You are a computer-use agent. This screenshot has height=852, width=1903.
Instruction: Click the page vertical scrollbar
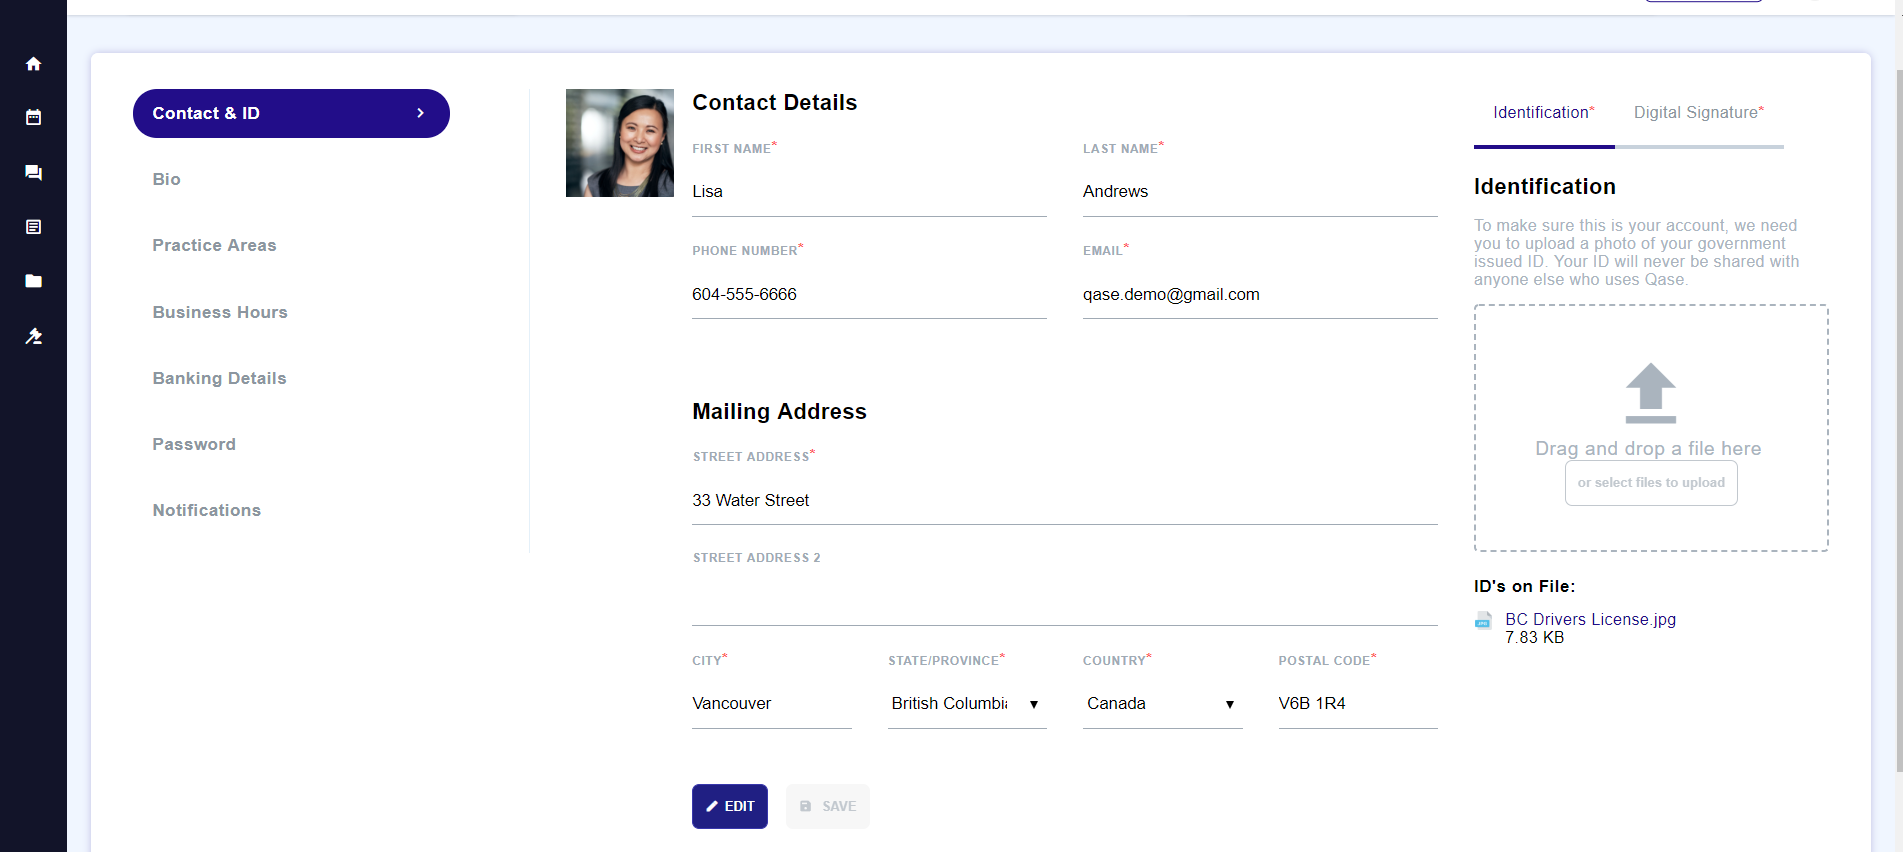point(1898,420)
